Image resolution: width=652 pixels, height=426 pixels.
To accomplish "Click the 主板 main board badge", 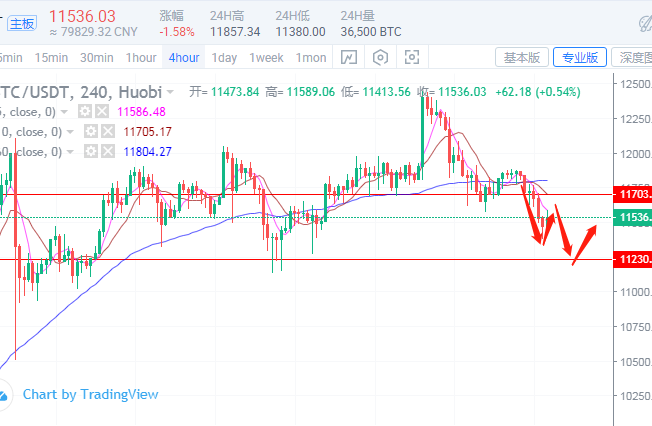I will tap(22, 23).
